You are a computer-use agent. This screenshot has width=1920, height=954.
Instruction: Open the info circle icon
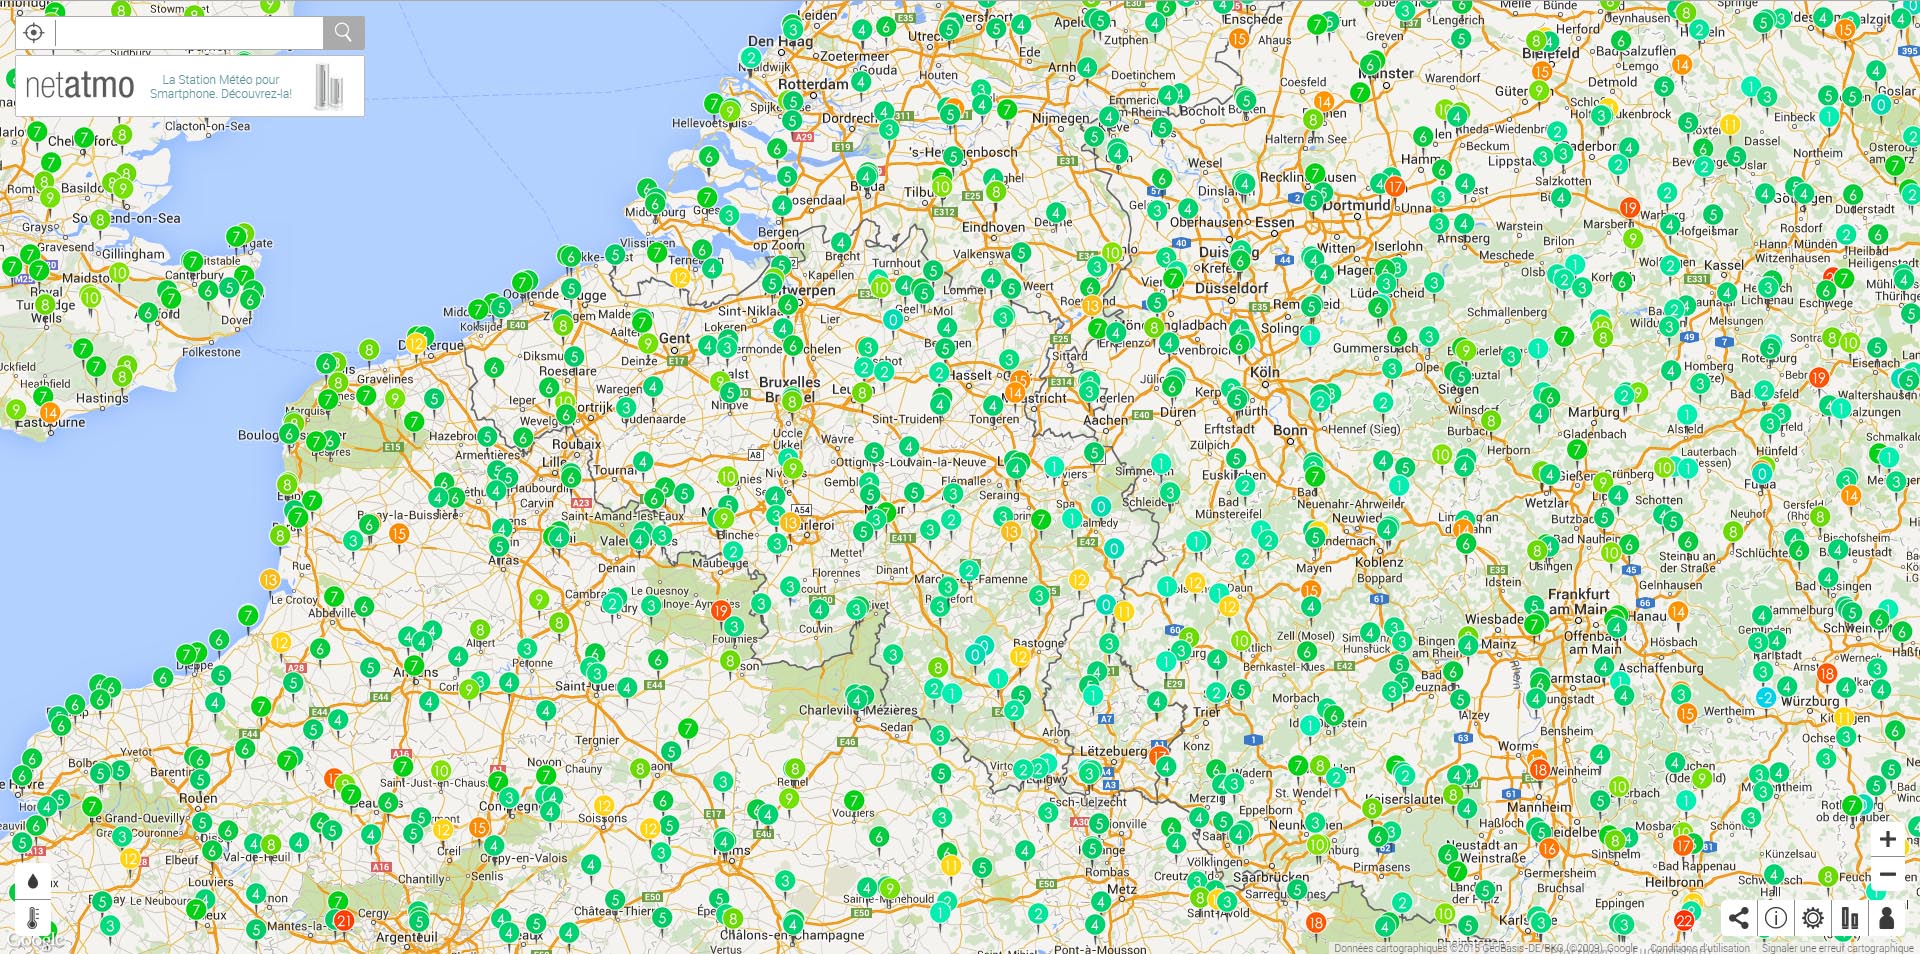1776,918
